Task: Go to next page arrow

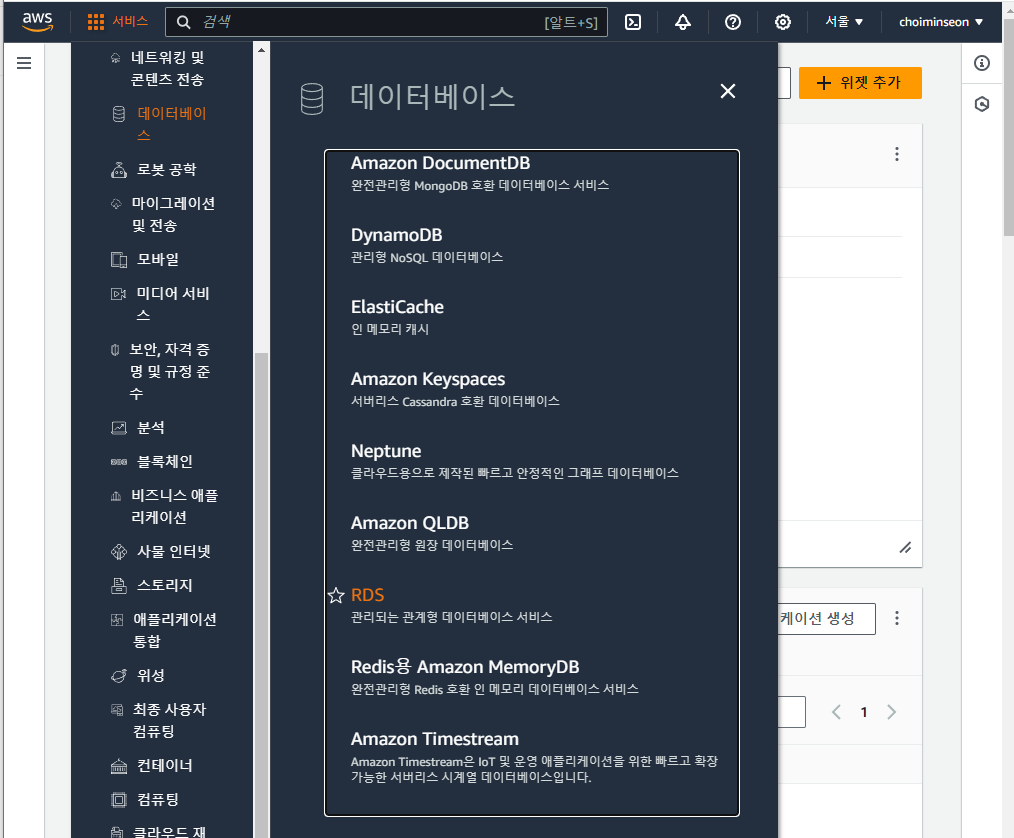Action: [892, 712]
